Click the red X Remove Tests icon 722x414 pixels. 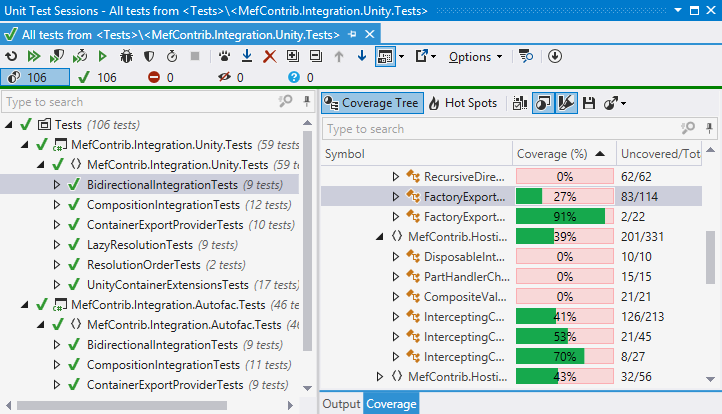(269, 56)
